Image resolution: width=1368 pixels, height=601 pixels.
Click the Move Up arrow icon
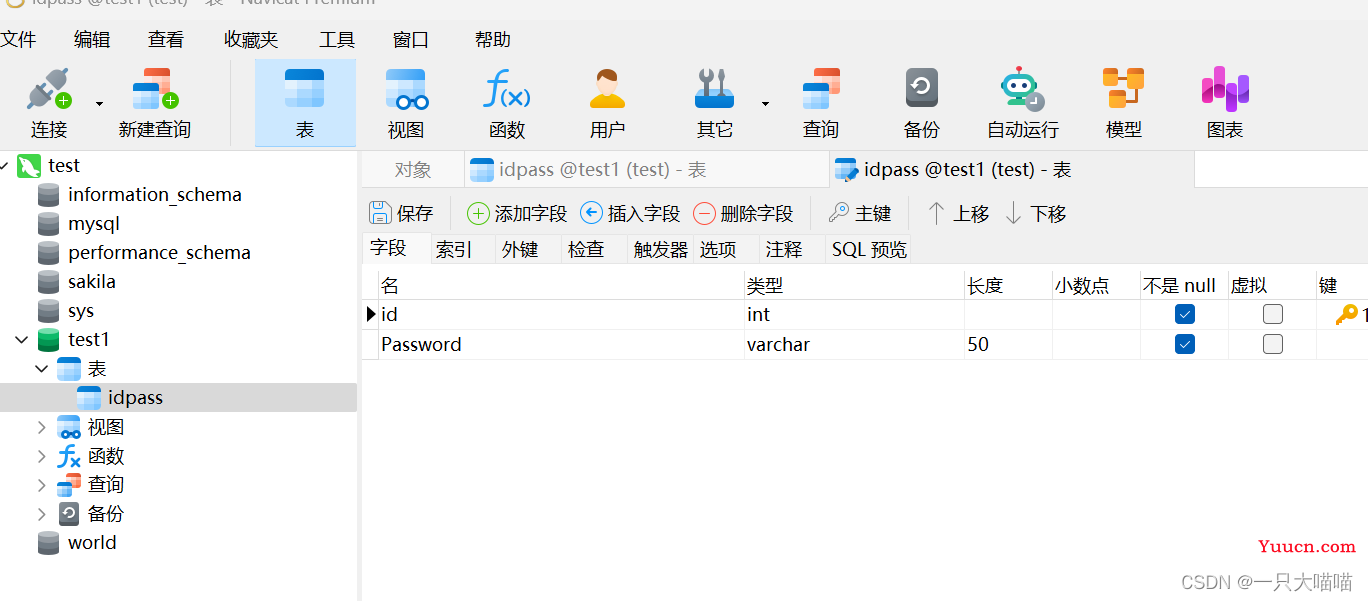click(936, 213)
